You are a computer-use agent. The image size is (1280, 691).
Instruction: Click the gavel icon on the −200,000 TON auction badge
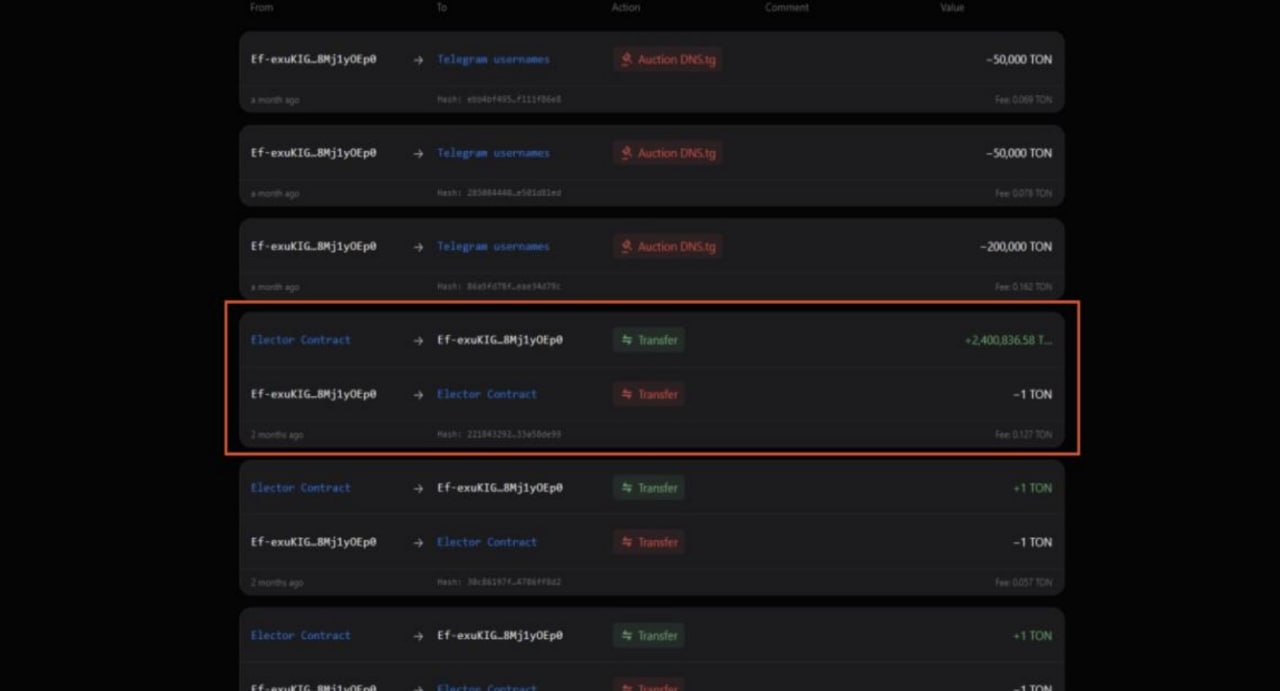627,247
